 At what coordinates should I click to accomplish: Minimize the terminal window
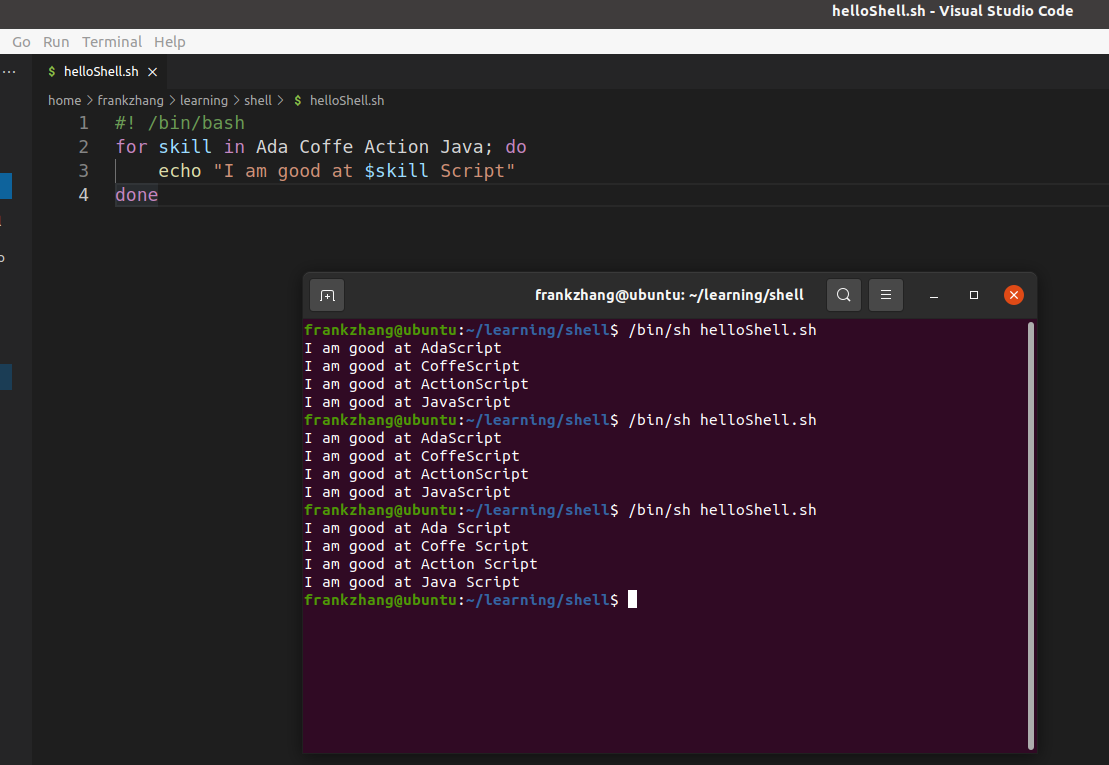pyautogui.click(x=934, y=296)
